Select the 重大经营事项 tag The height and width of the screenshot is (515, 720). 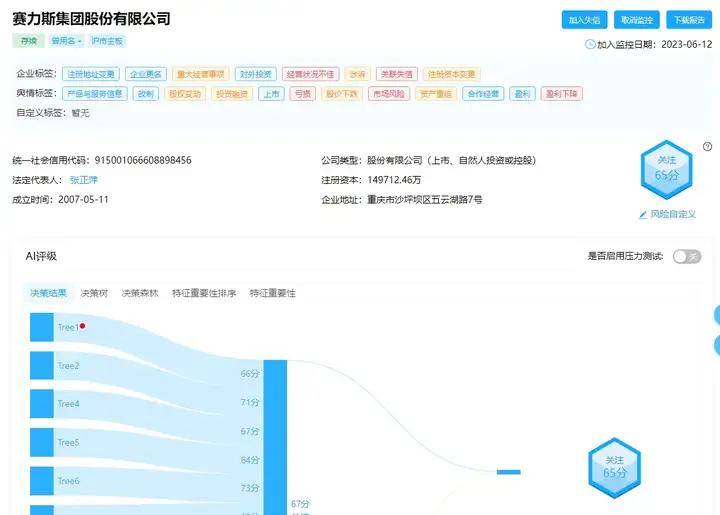click(201, 74)
